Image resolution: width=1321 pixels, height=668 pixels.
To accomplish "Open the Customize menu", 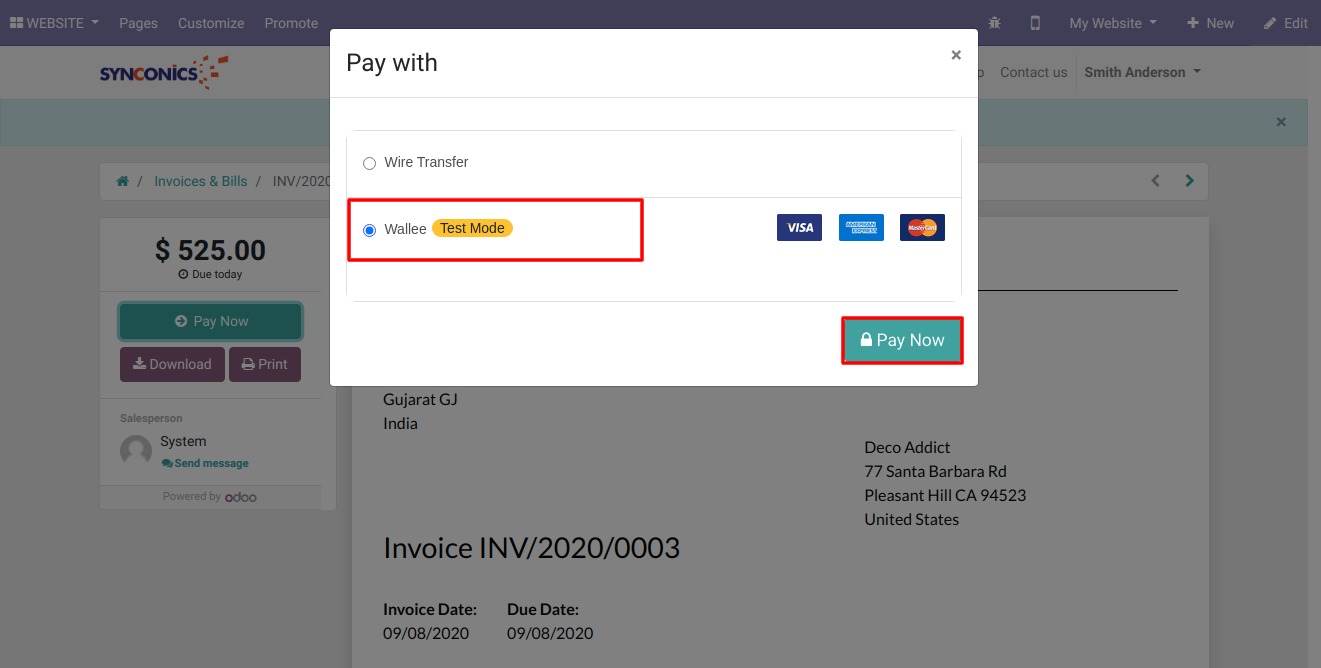I will pyautogui.click(x=211, y=23).
